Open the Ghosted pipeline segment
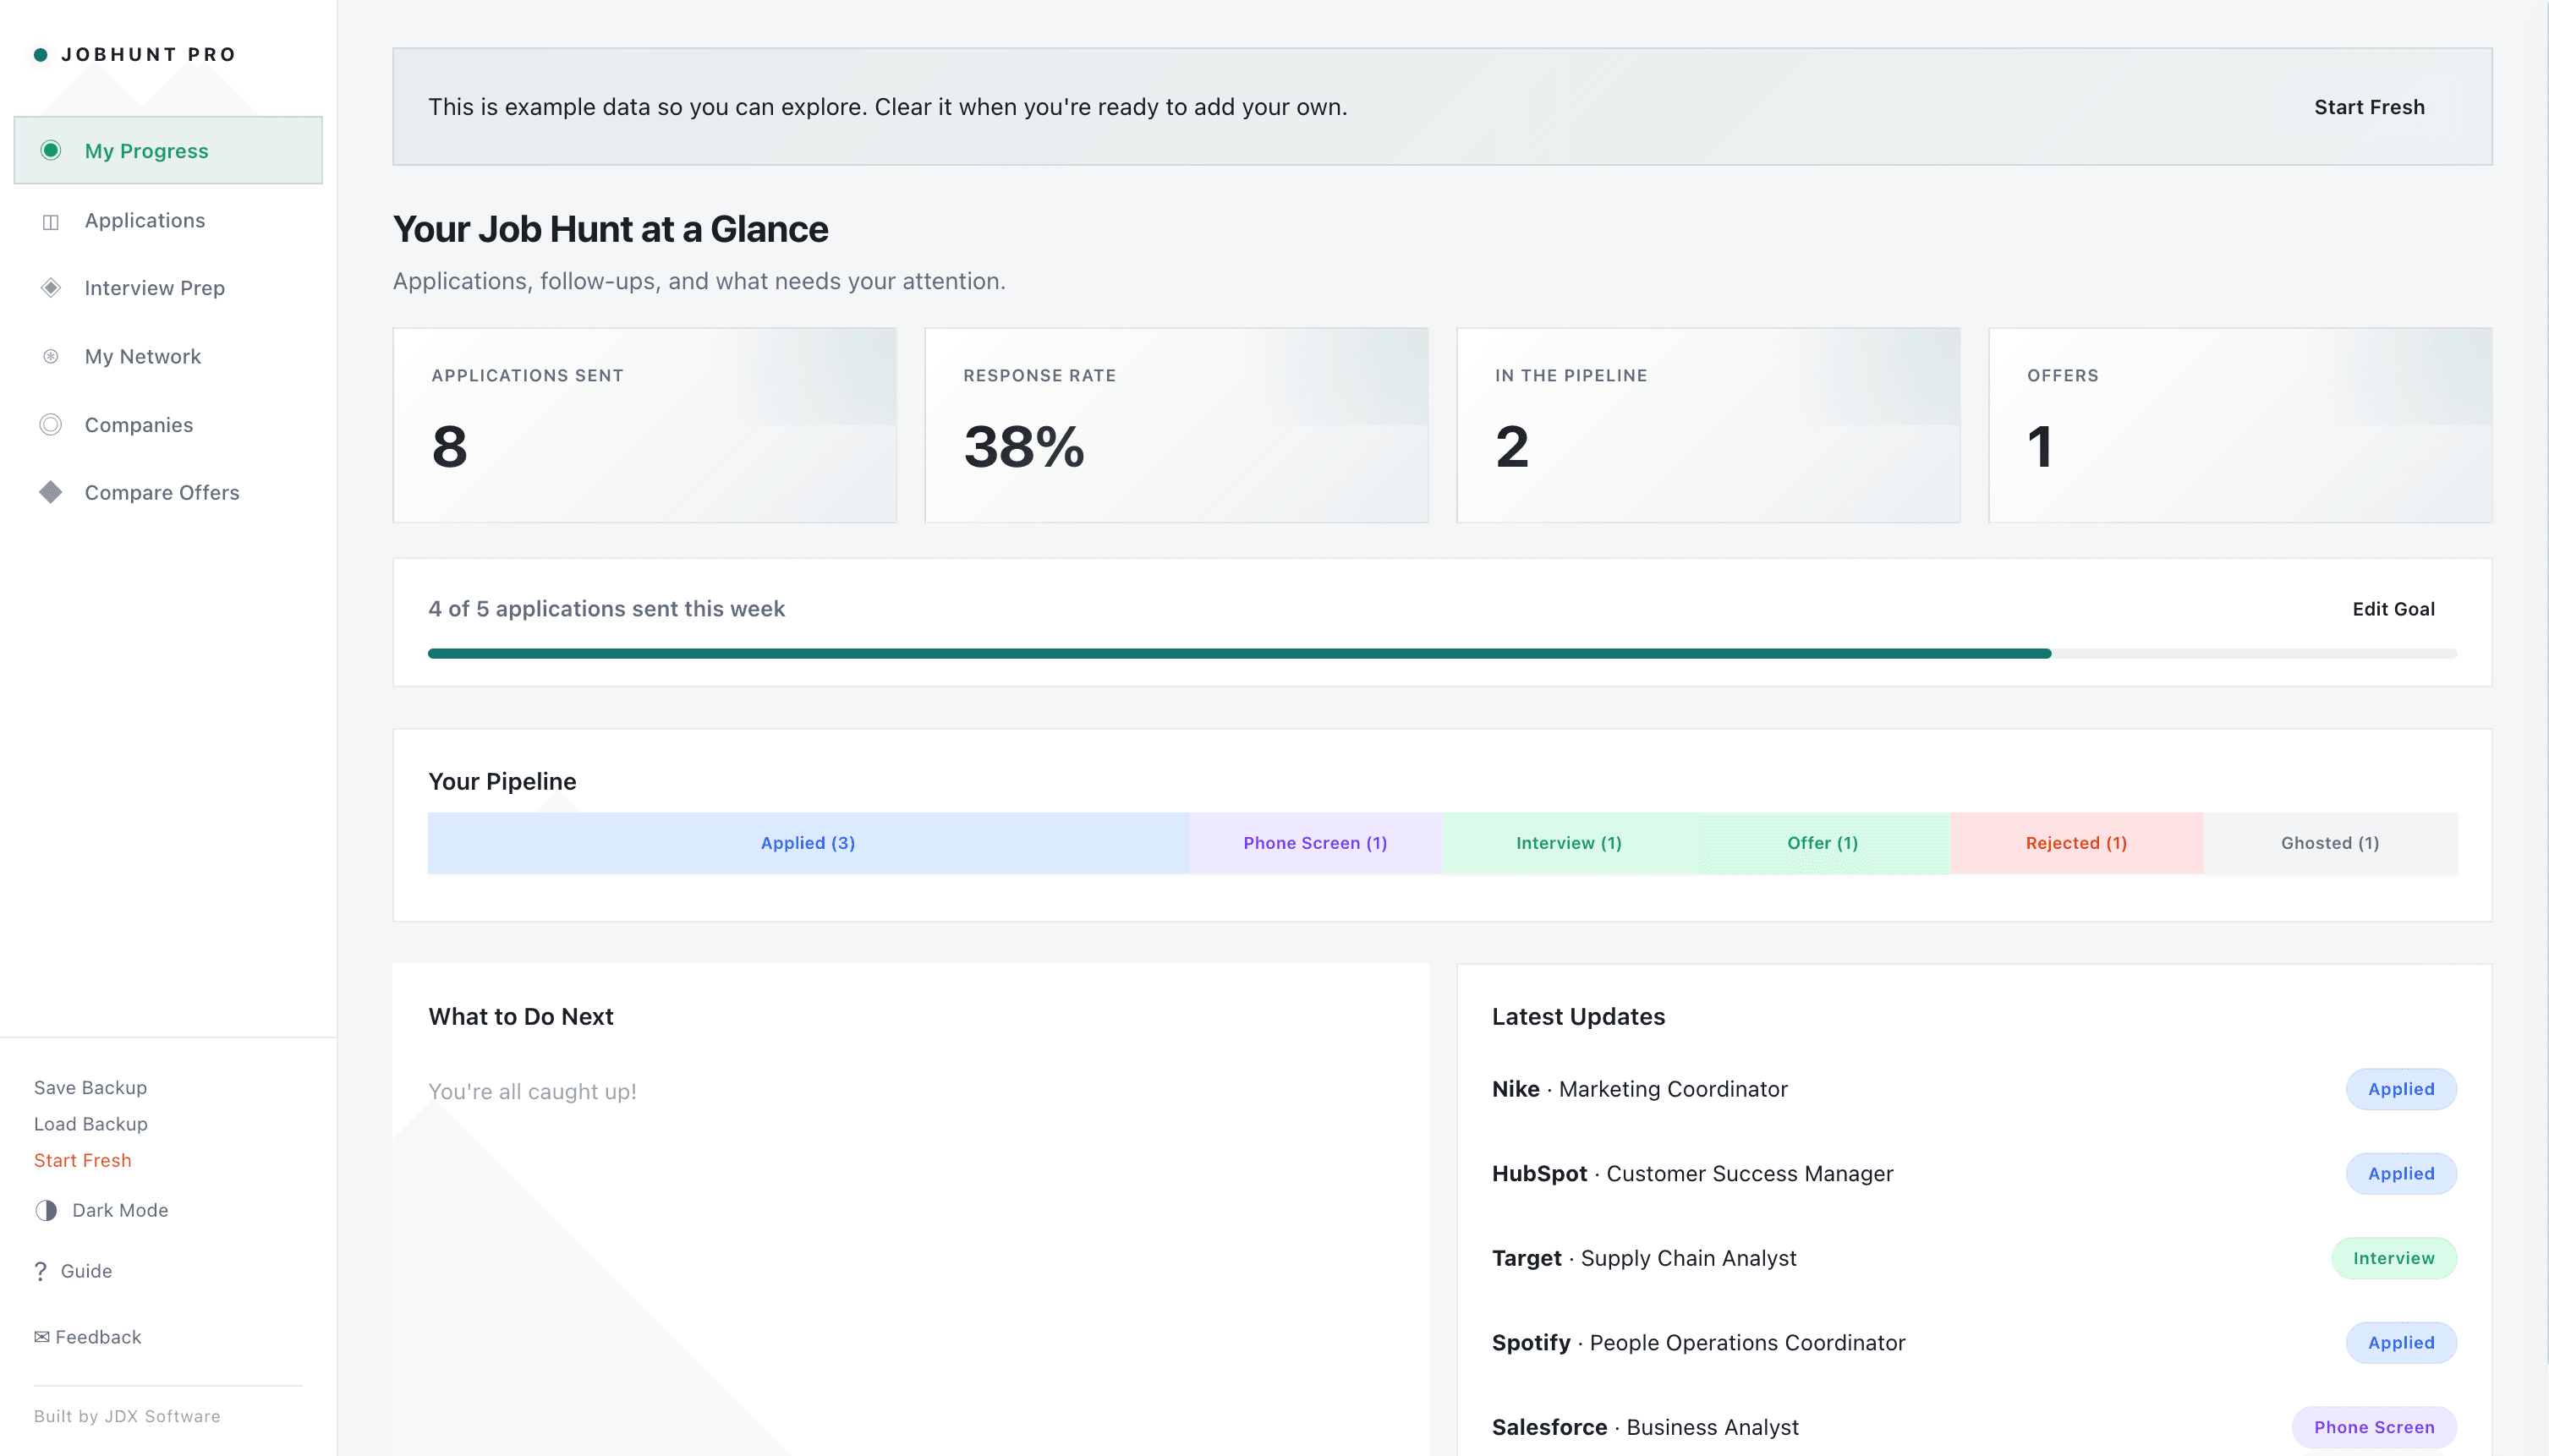 (x=2329, y=842)
